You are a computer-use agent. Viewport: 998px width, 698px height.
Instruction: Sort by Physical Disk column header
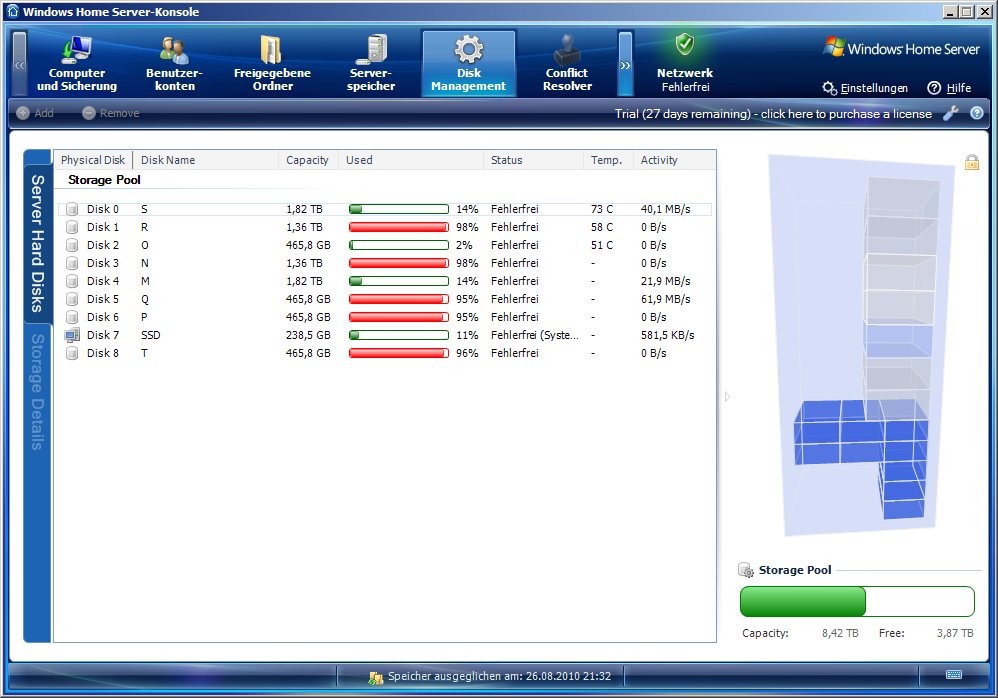pos(93,160)
